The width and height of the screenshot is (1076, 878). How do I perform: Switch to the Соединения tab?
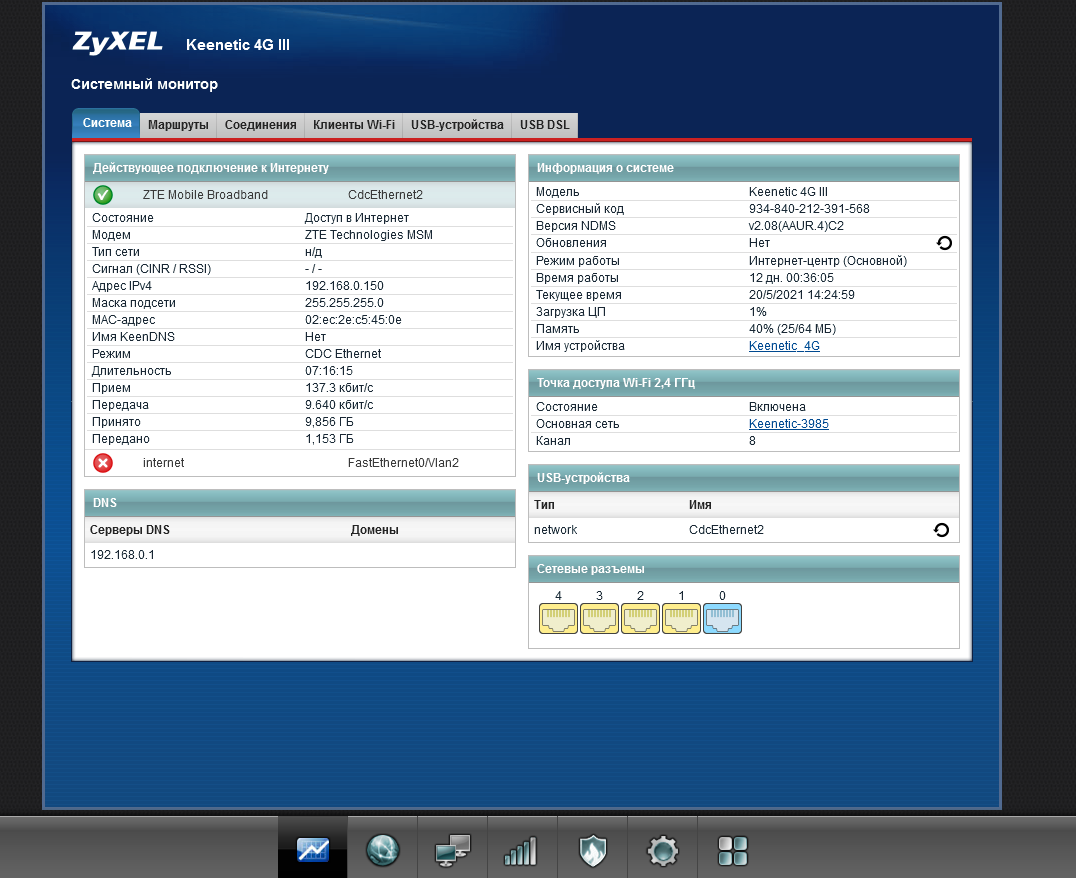coord(261,125)
